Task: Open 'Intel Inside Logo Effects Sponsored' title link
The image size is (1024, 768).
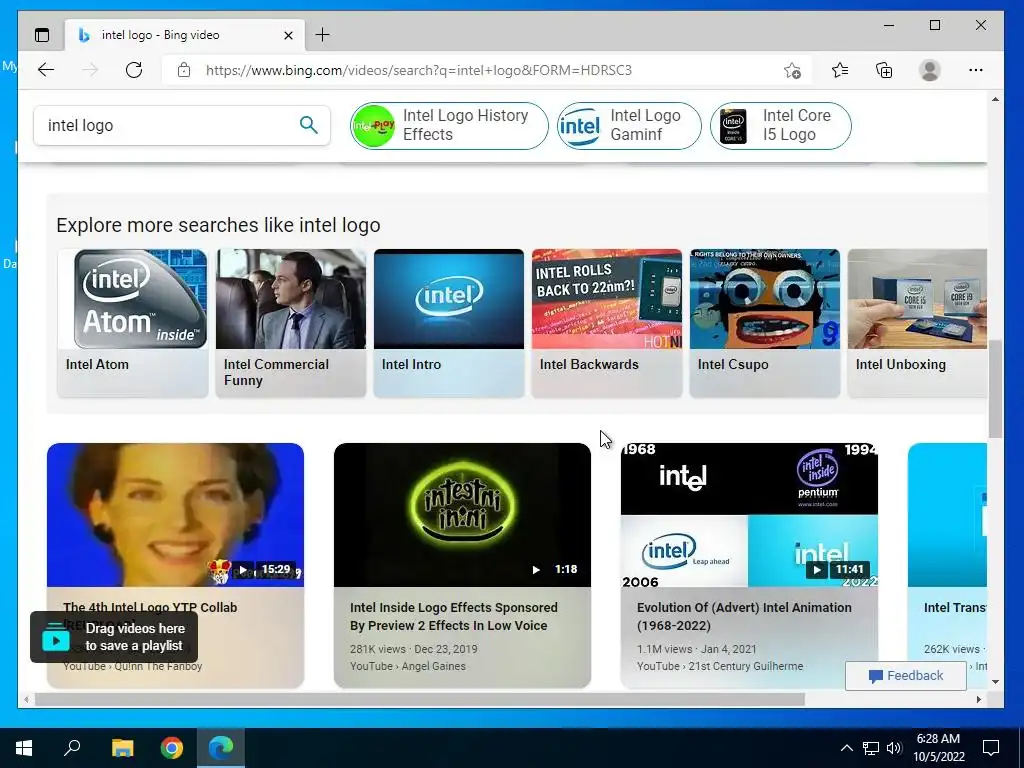Action: (x=454, y=616)
